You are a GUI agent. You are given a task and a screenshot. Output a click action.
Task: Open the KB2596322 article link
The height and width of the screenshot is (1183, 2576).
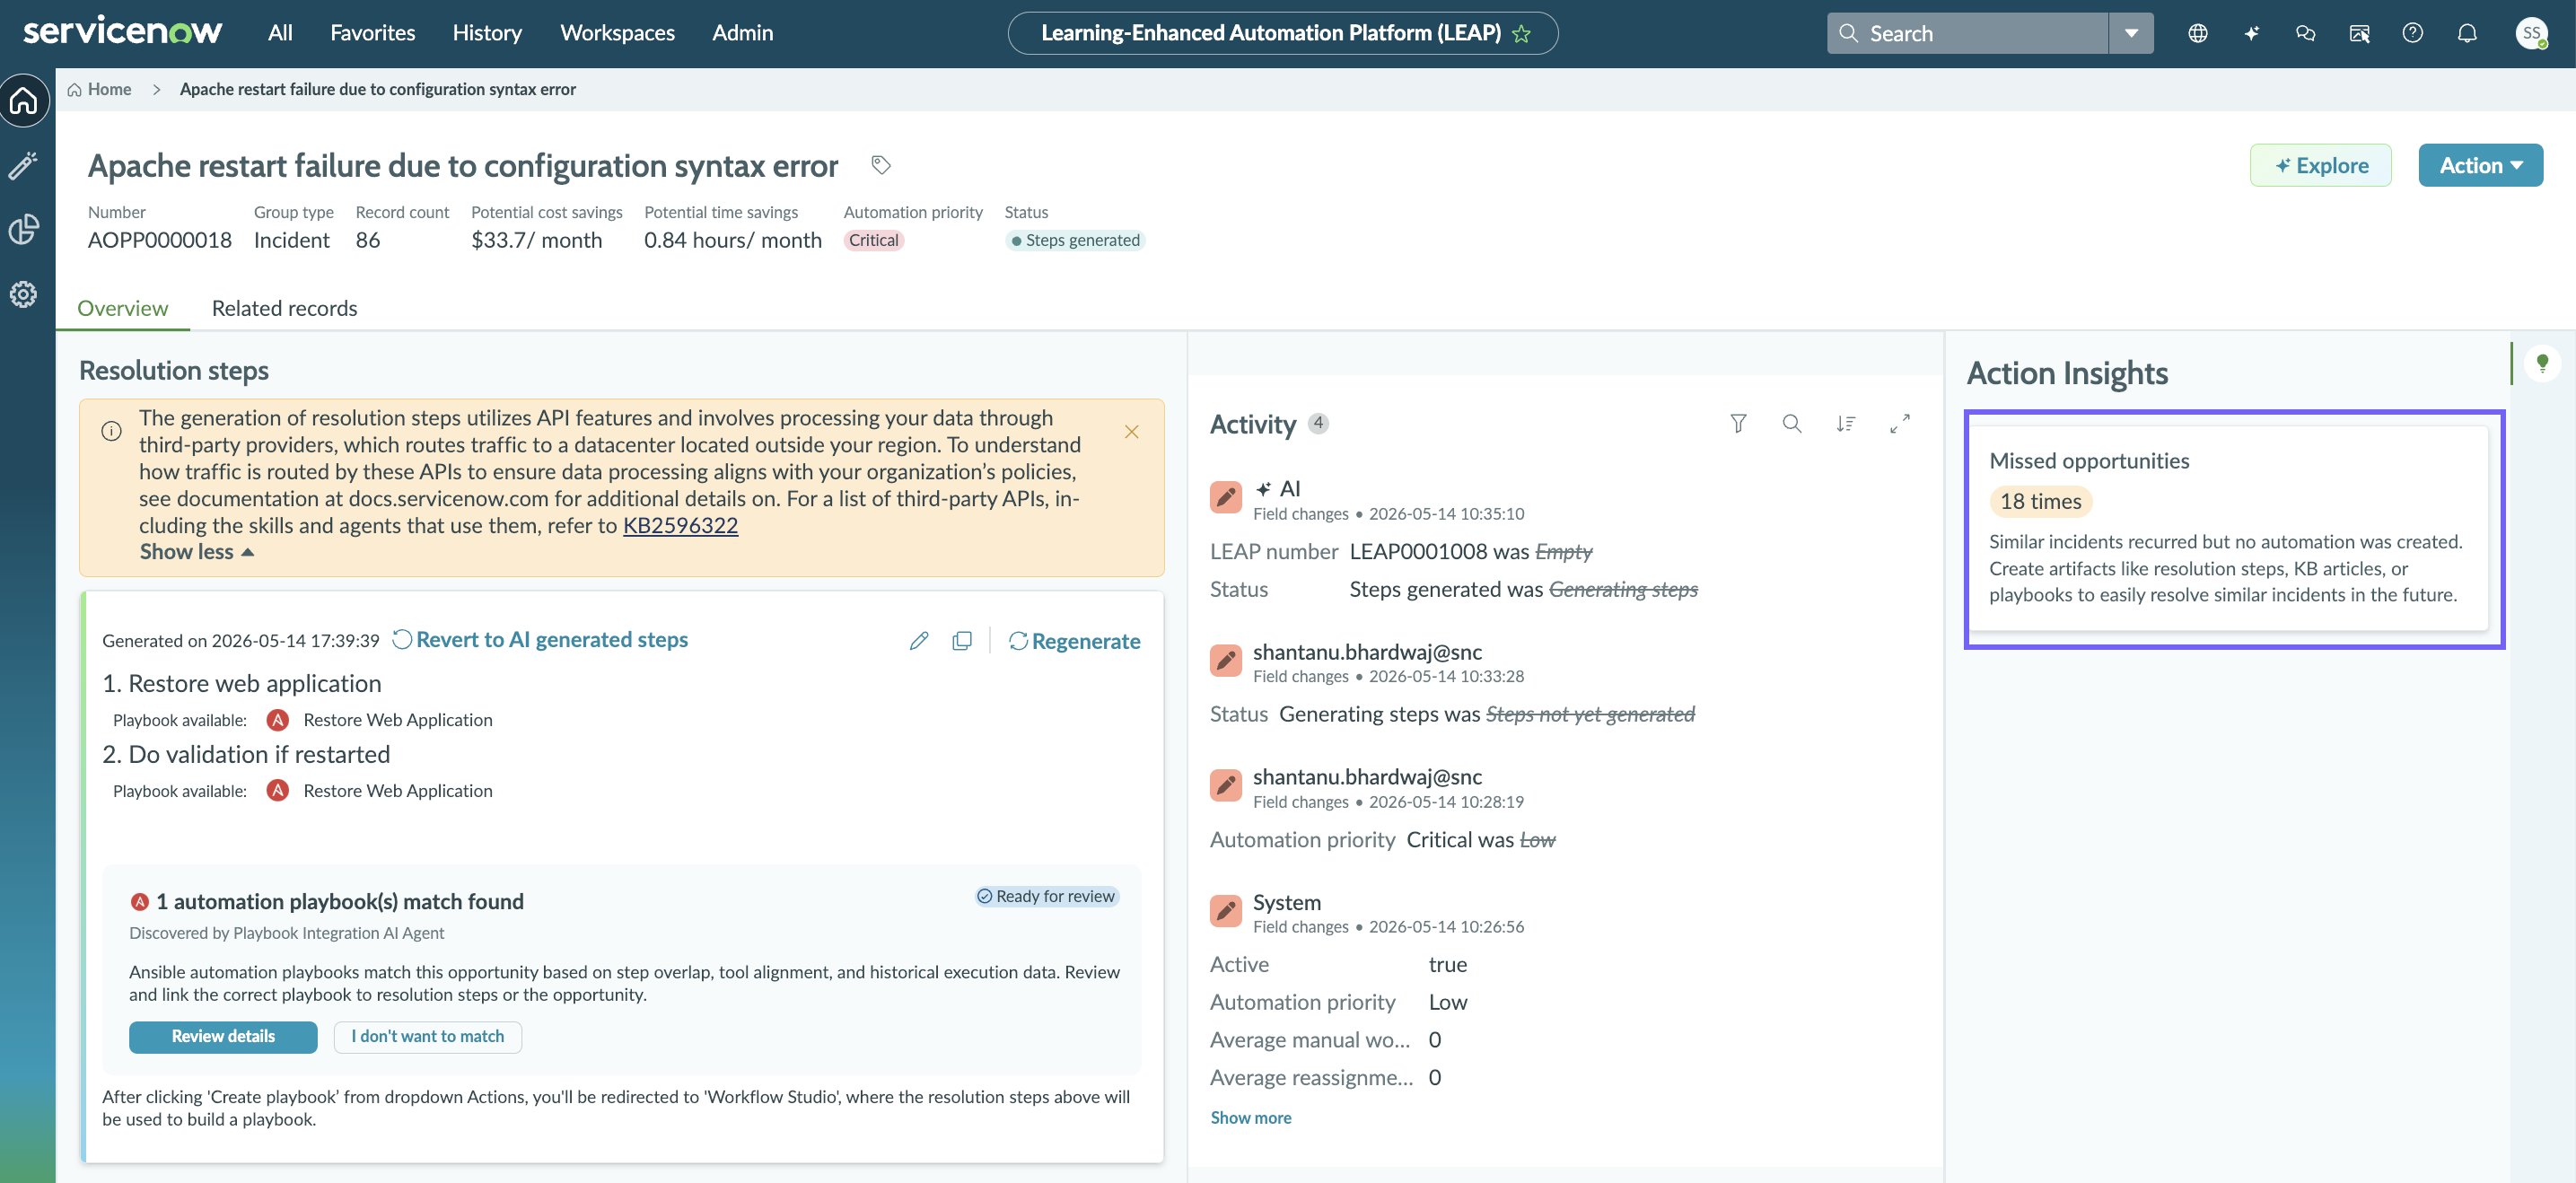click(680, 525)
